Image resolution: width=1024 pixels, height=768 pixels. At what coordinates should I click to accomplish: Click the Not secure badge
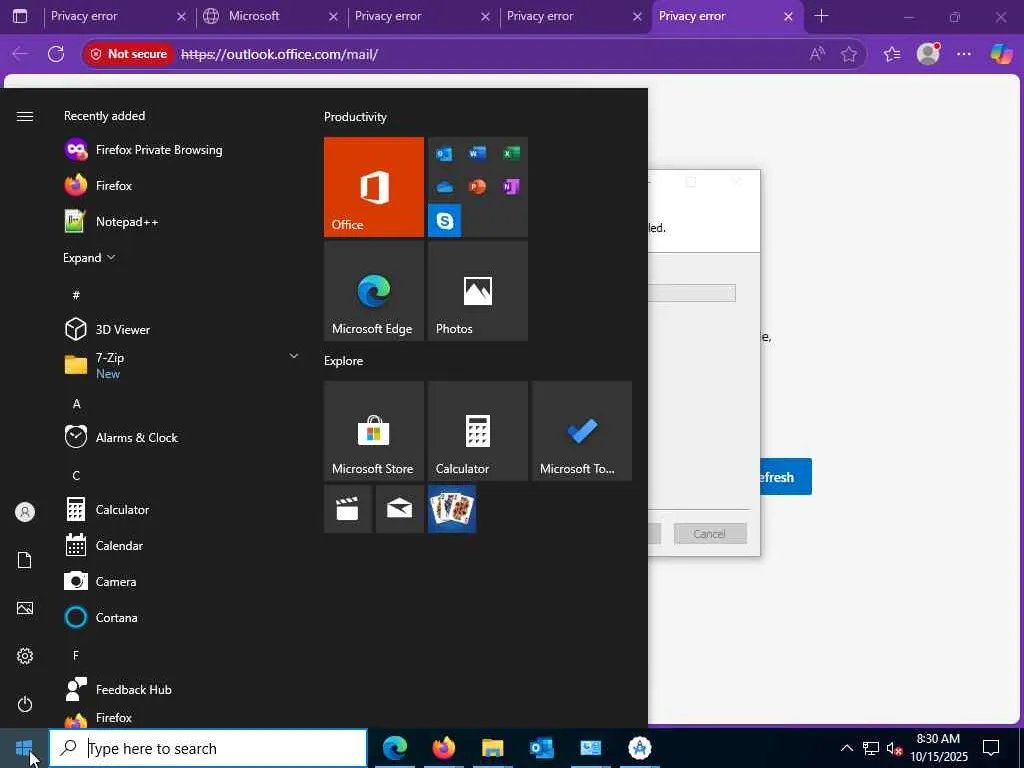click(x=129, y=54)
